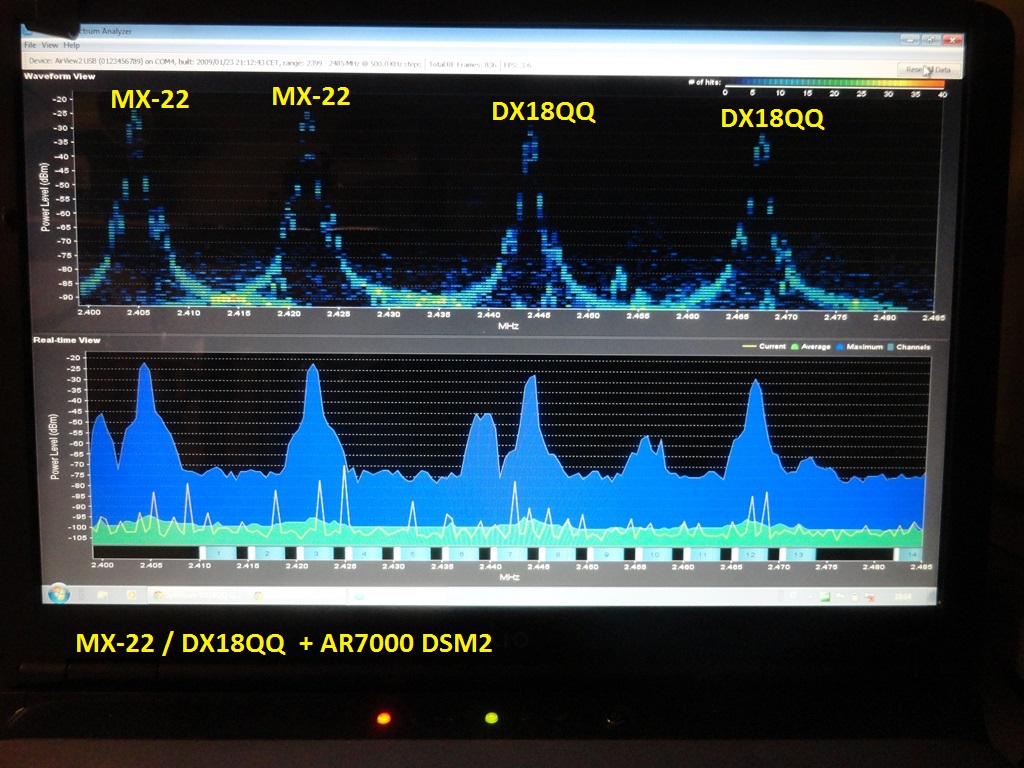Image resolution: width=1024 pixels, height=768 pixels.
Task: Close the Spectrum Analyzer window
Action: (952, 40)
